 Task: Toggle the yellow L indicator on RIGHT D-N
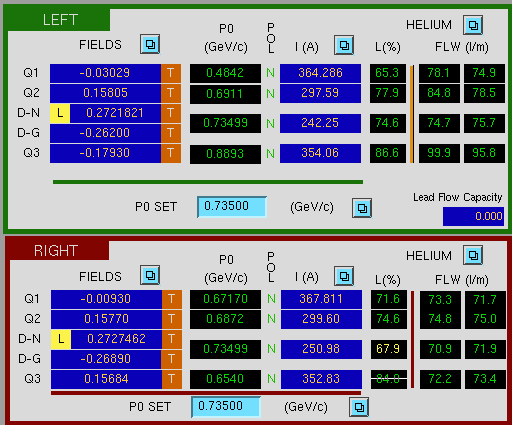61,339
